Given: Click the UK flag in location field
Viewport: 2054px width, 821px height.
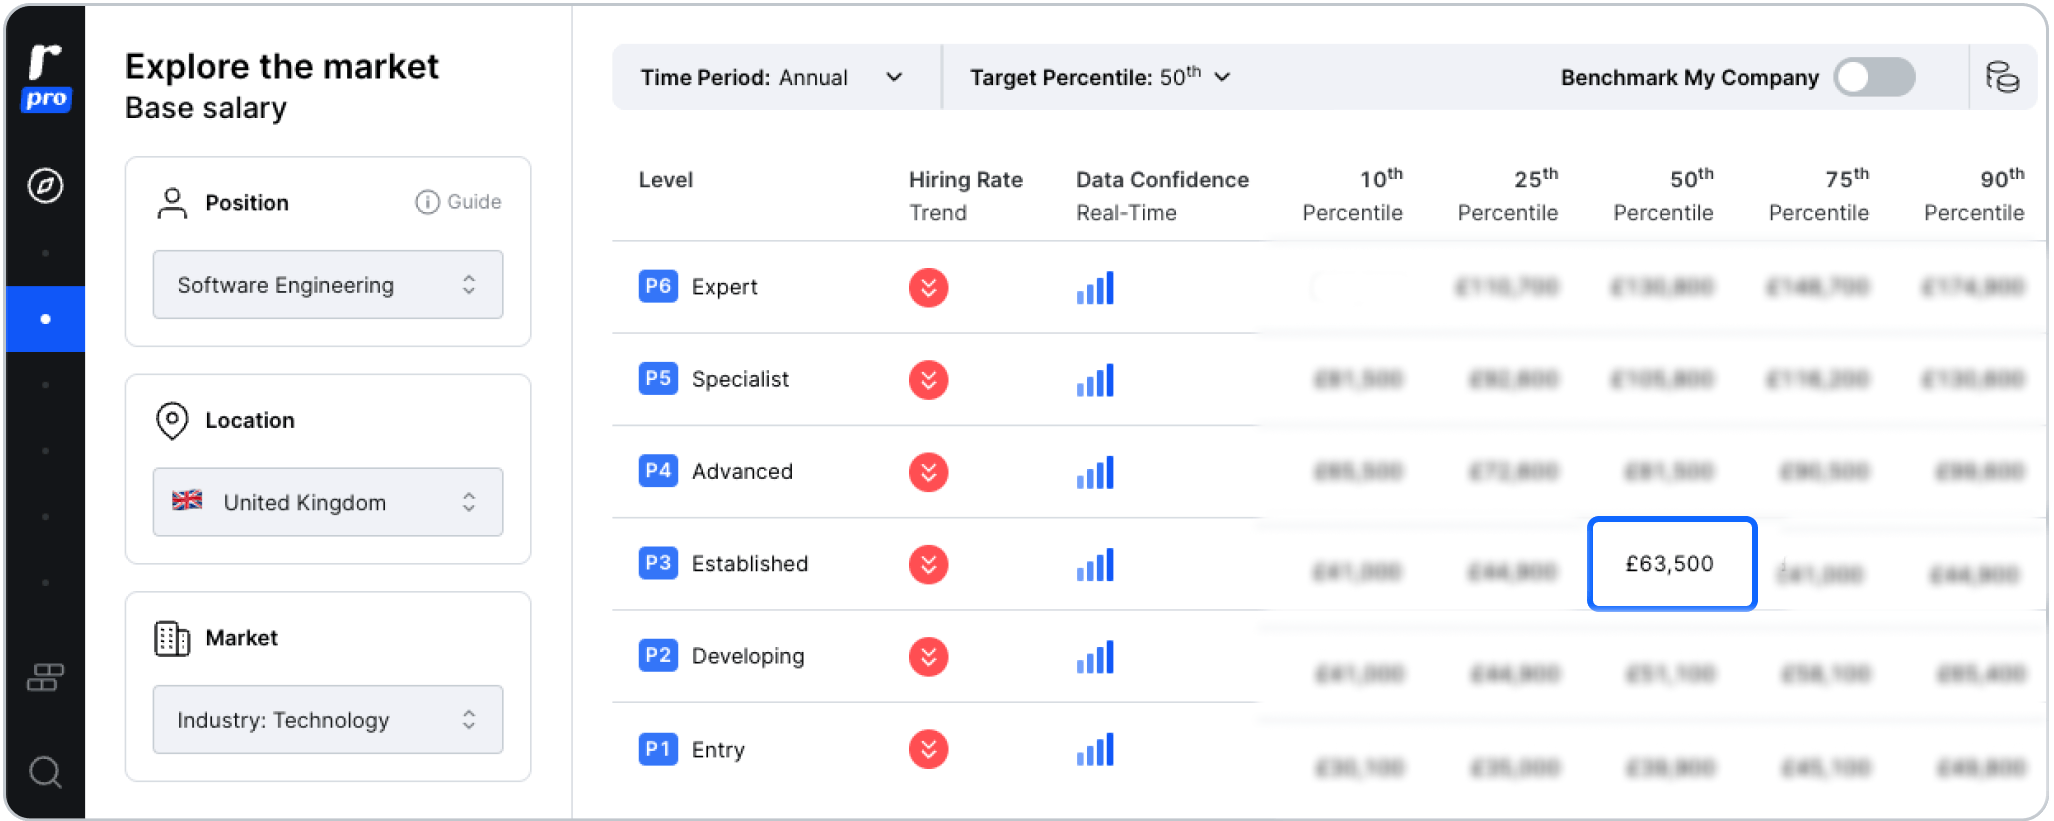Looking at the screenshot, I should coord(187,501).
